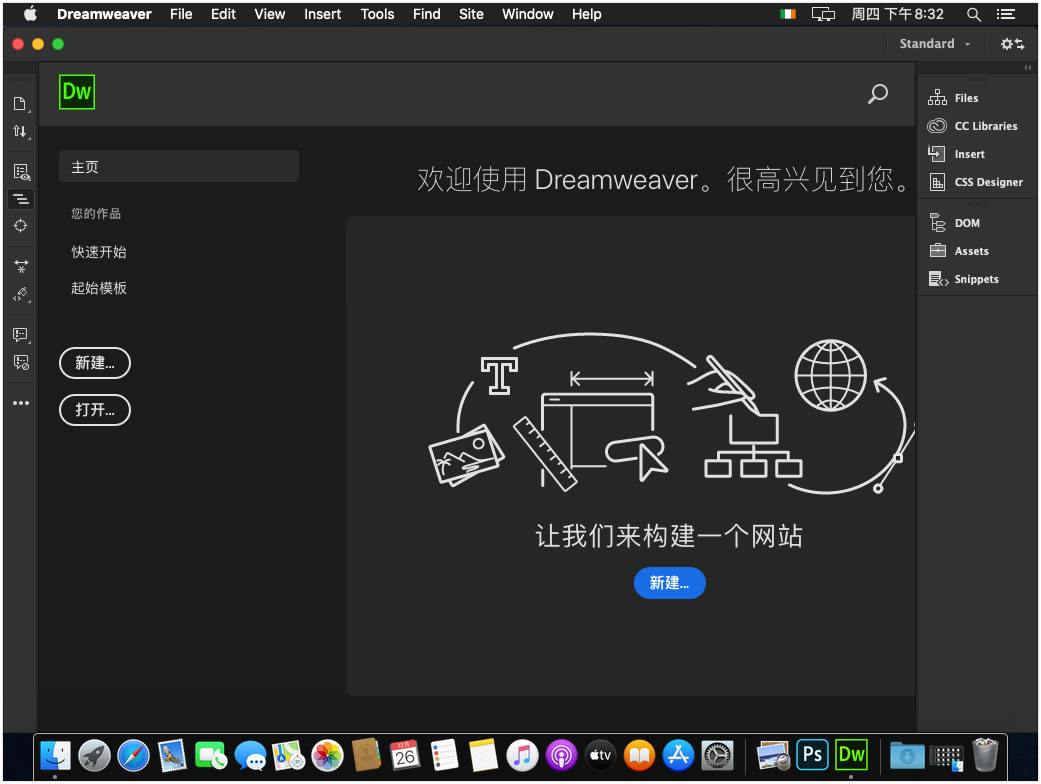This screenshot has height=784, width=1041.
Task: Open the Find menu
Action: click(x=426, y=14)
